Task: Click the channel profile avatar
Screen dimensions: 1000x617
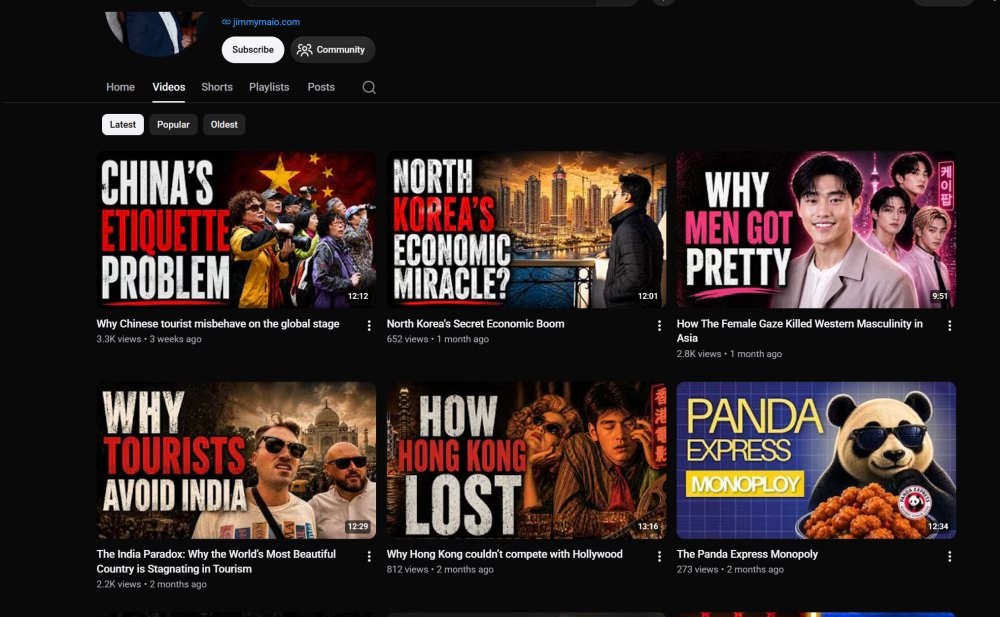Action: pyautogui.click(x=155, y=32)
